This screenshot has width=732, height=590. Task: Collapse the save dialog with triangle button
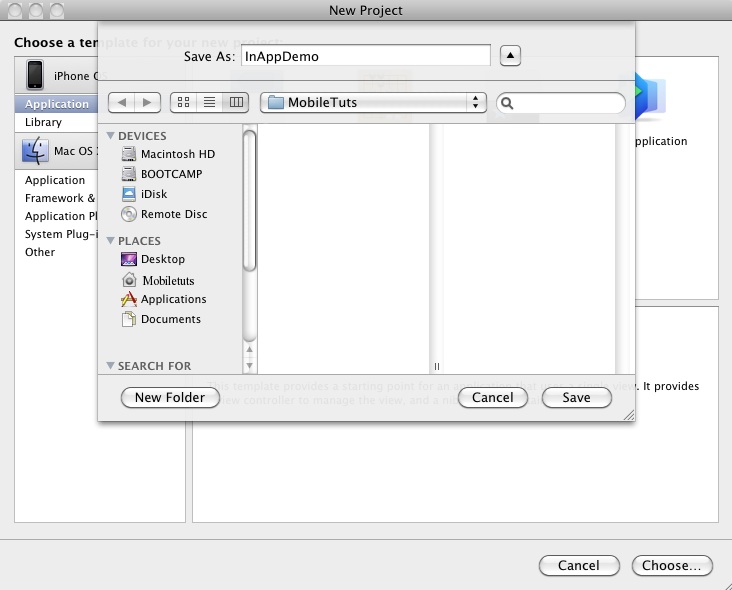[x=510, y=56]
